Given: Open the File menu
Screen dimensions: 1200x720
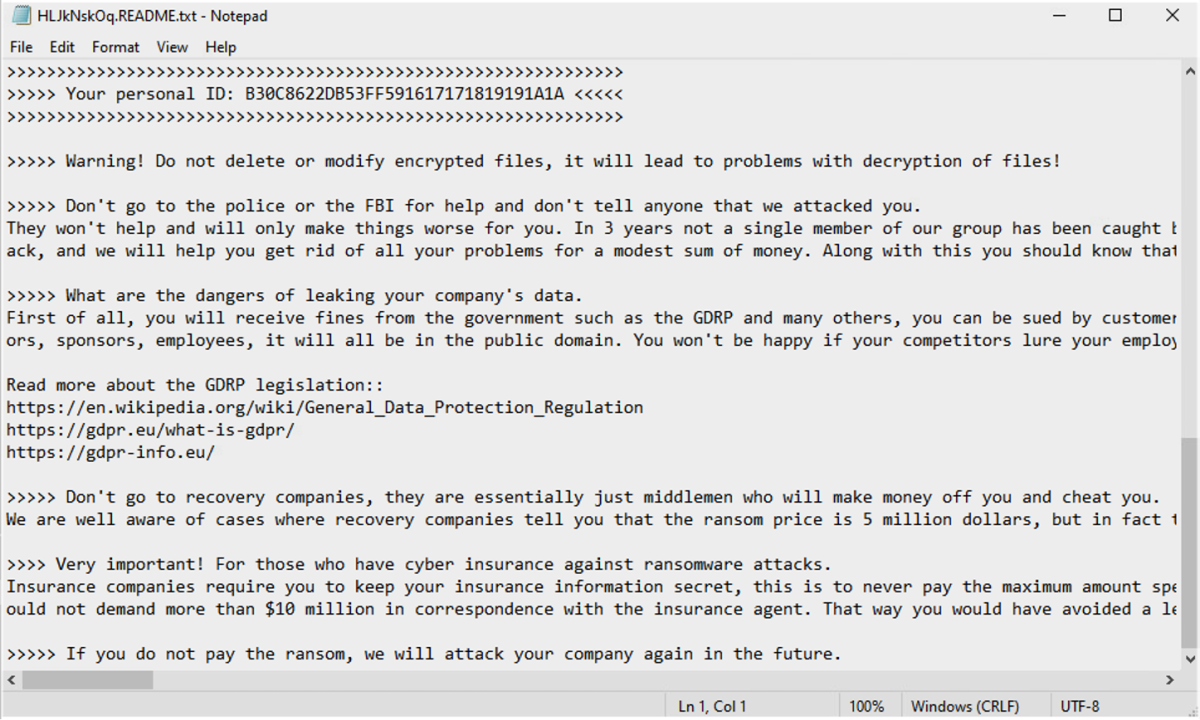Looking at the screenshot, I should [x=20, y=46].
